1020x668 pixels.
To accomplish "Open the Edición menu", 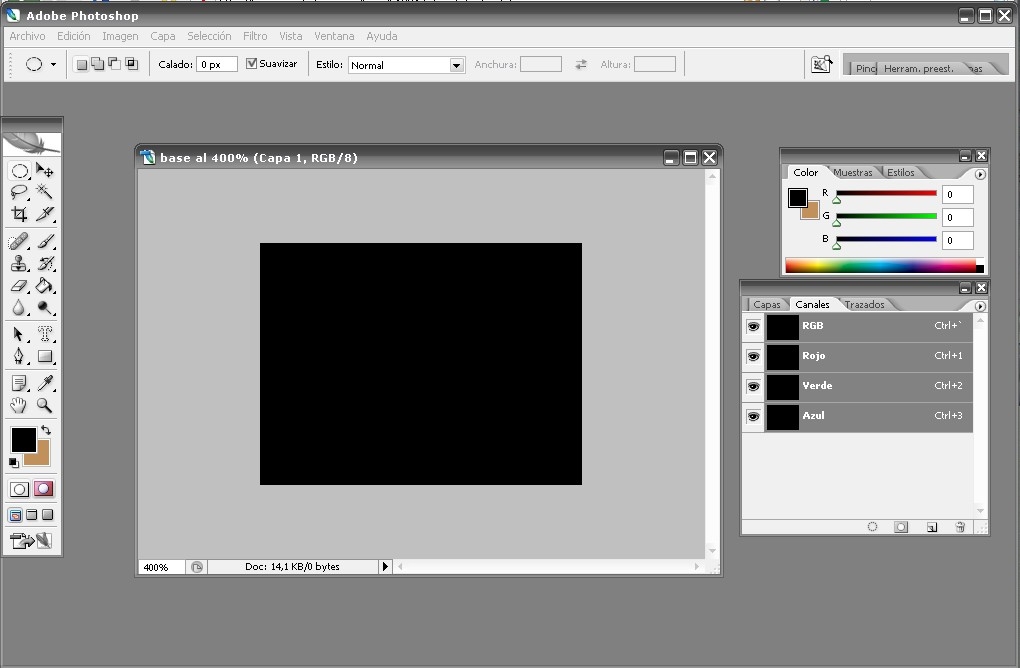I will [74, 36].
